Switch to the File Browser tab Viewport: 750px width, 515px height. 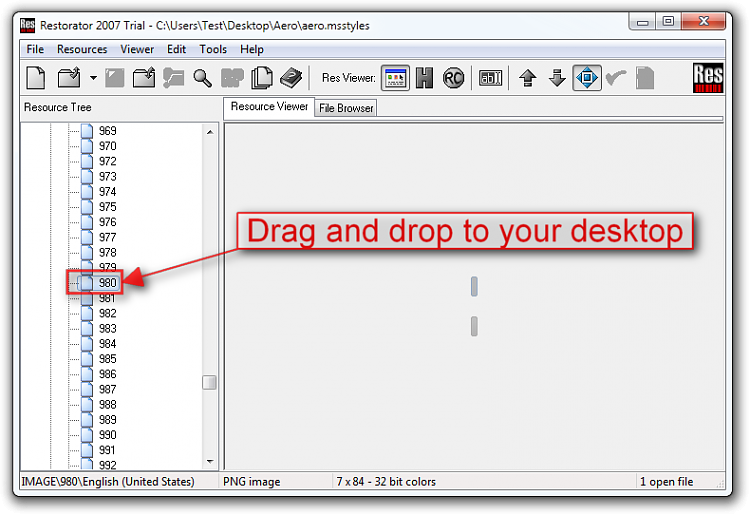click(346, 108)
